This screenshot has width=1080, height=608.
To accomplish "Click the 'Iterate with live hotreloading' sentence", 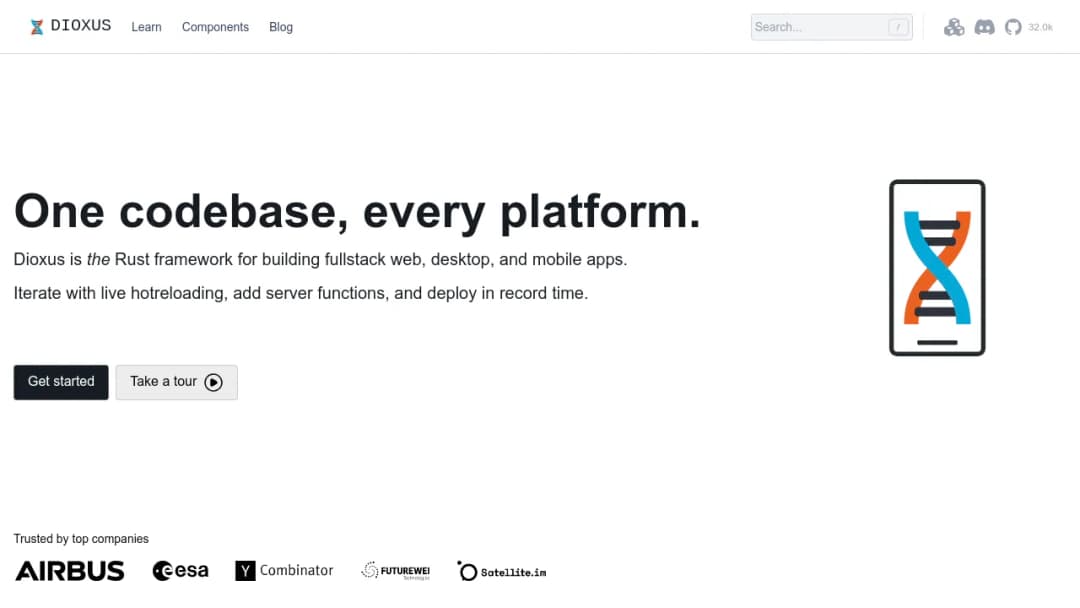I will pyautogui.click(x=301, y=293).
